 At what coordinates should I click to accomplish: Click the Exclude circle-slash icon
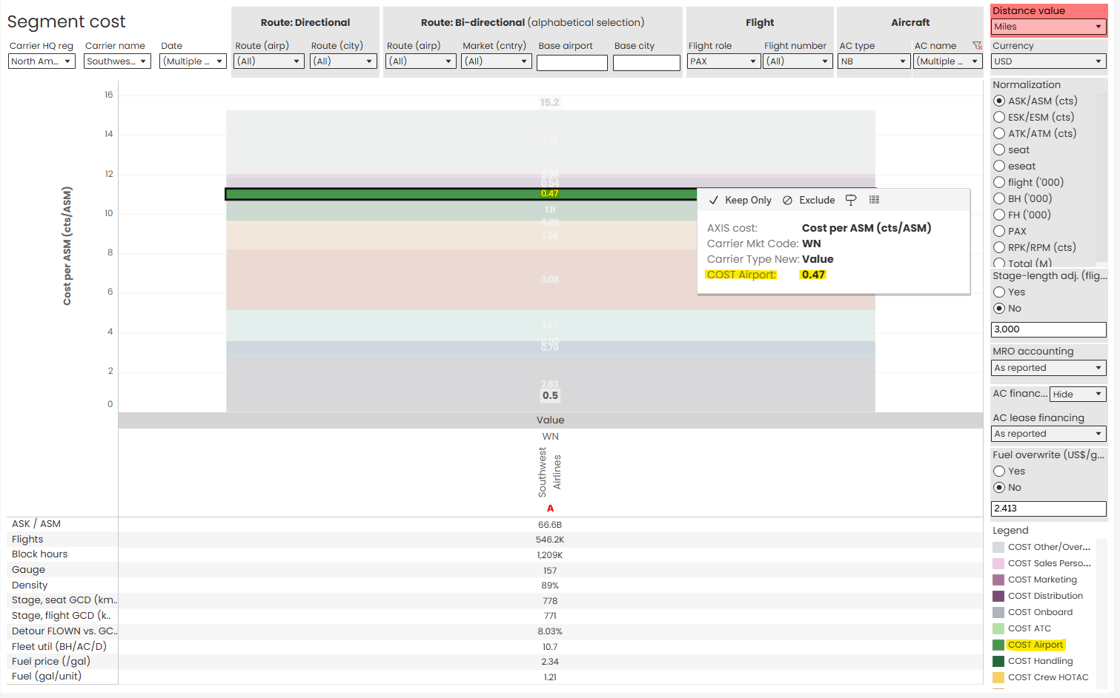(x=787, y=201)
